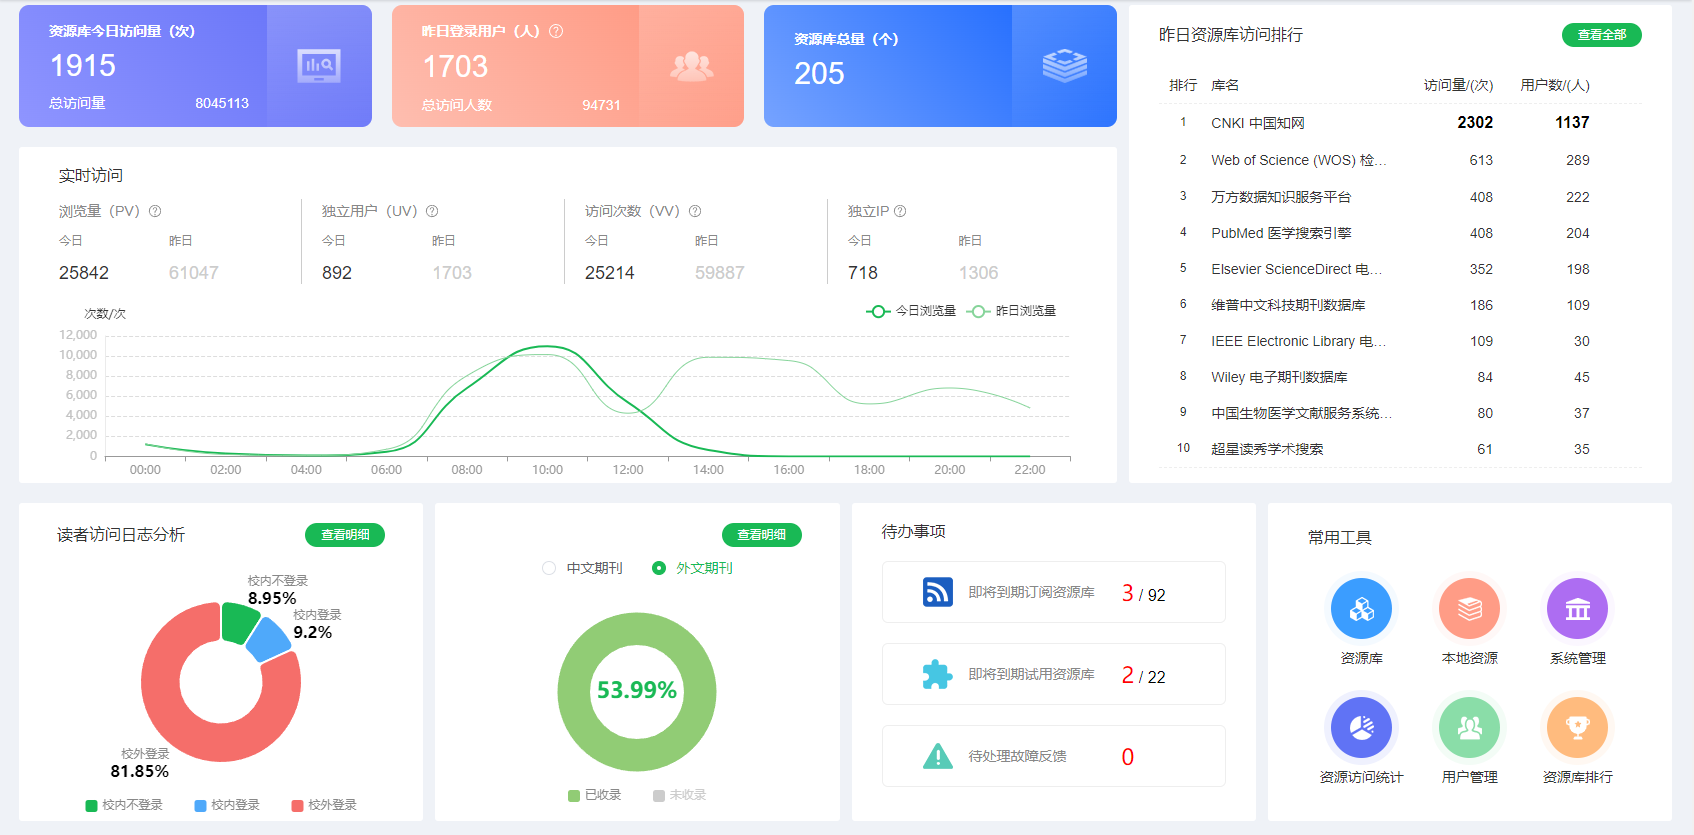Toggle the 校外登录 legend in donut chart
1694x835 pixels.
click(x=323, y=805)
